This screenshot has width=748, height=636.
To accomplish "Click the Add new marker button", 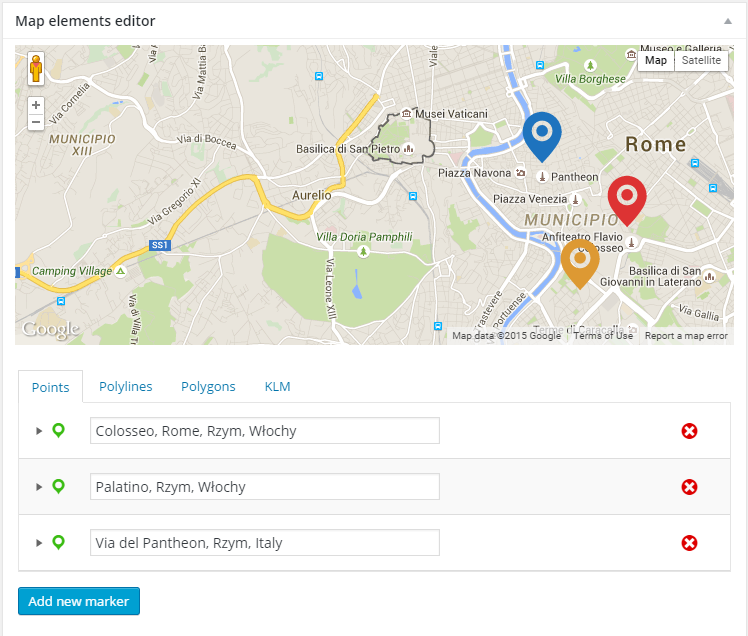I will 79,601.
